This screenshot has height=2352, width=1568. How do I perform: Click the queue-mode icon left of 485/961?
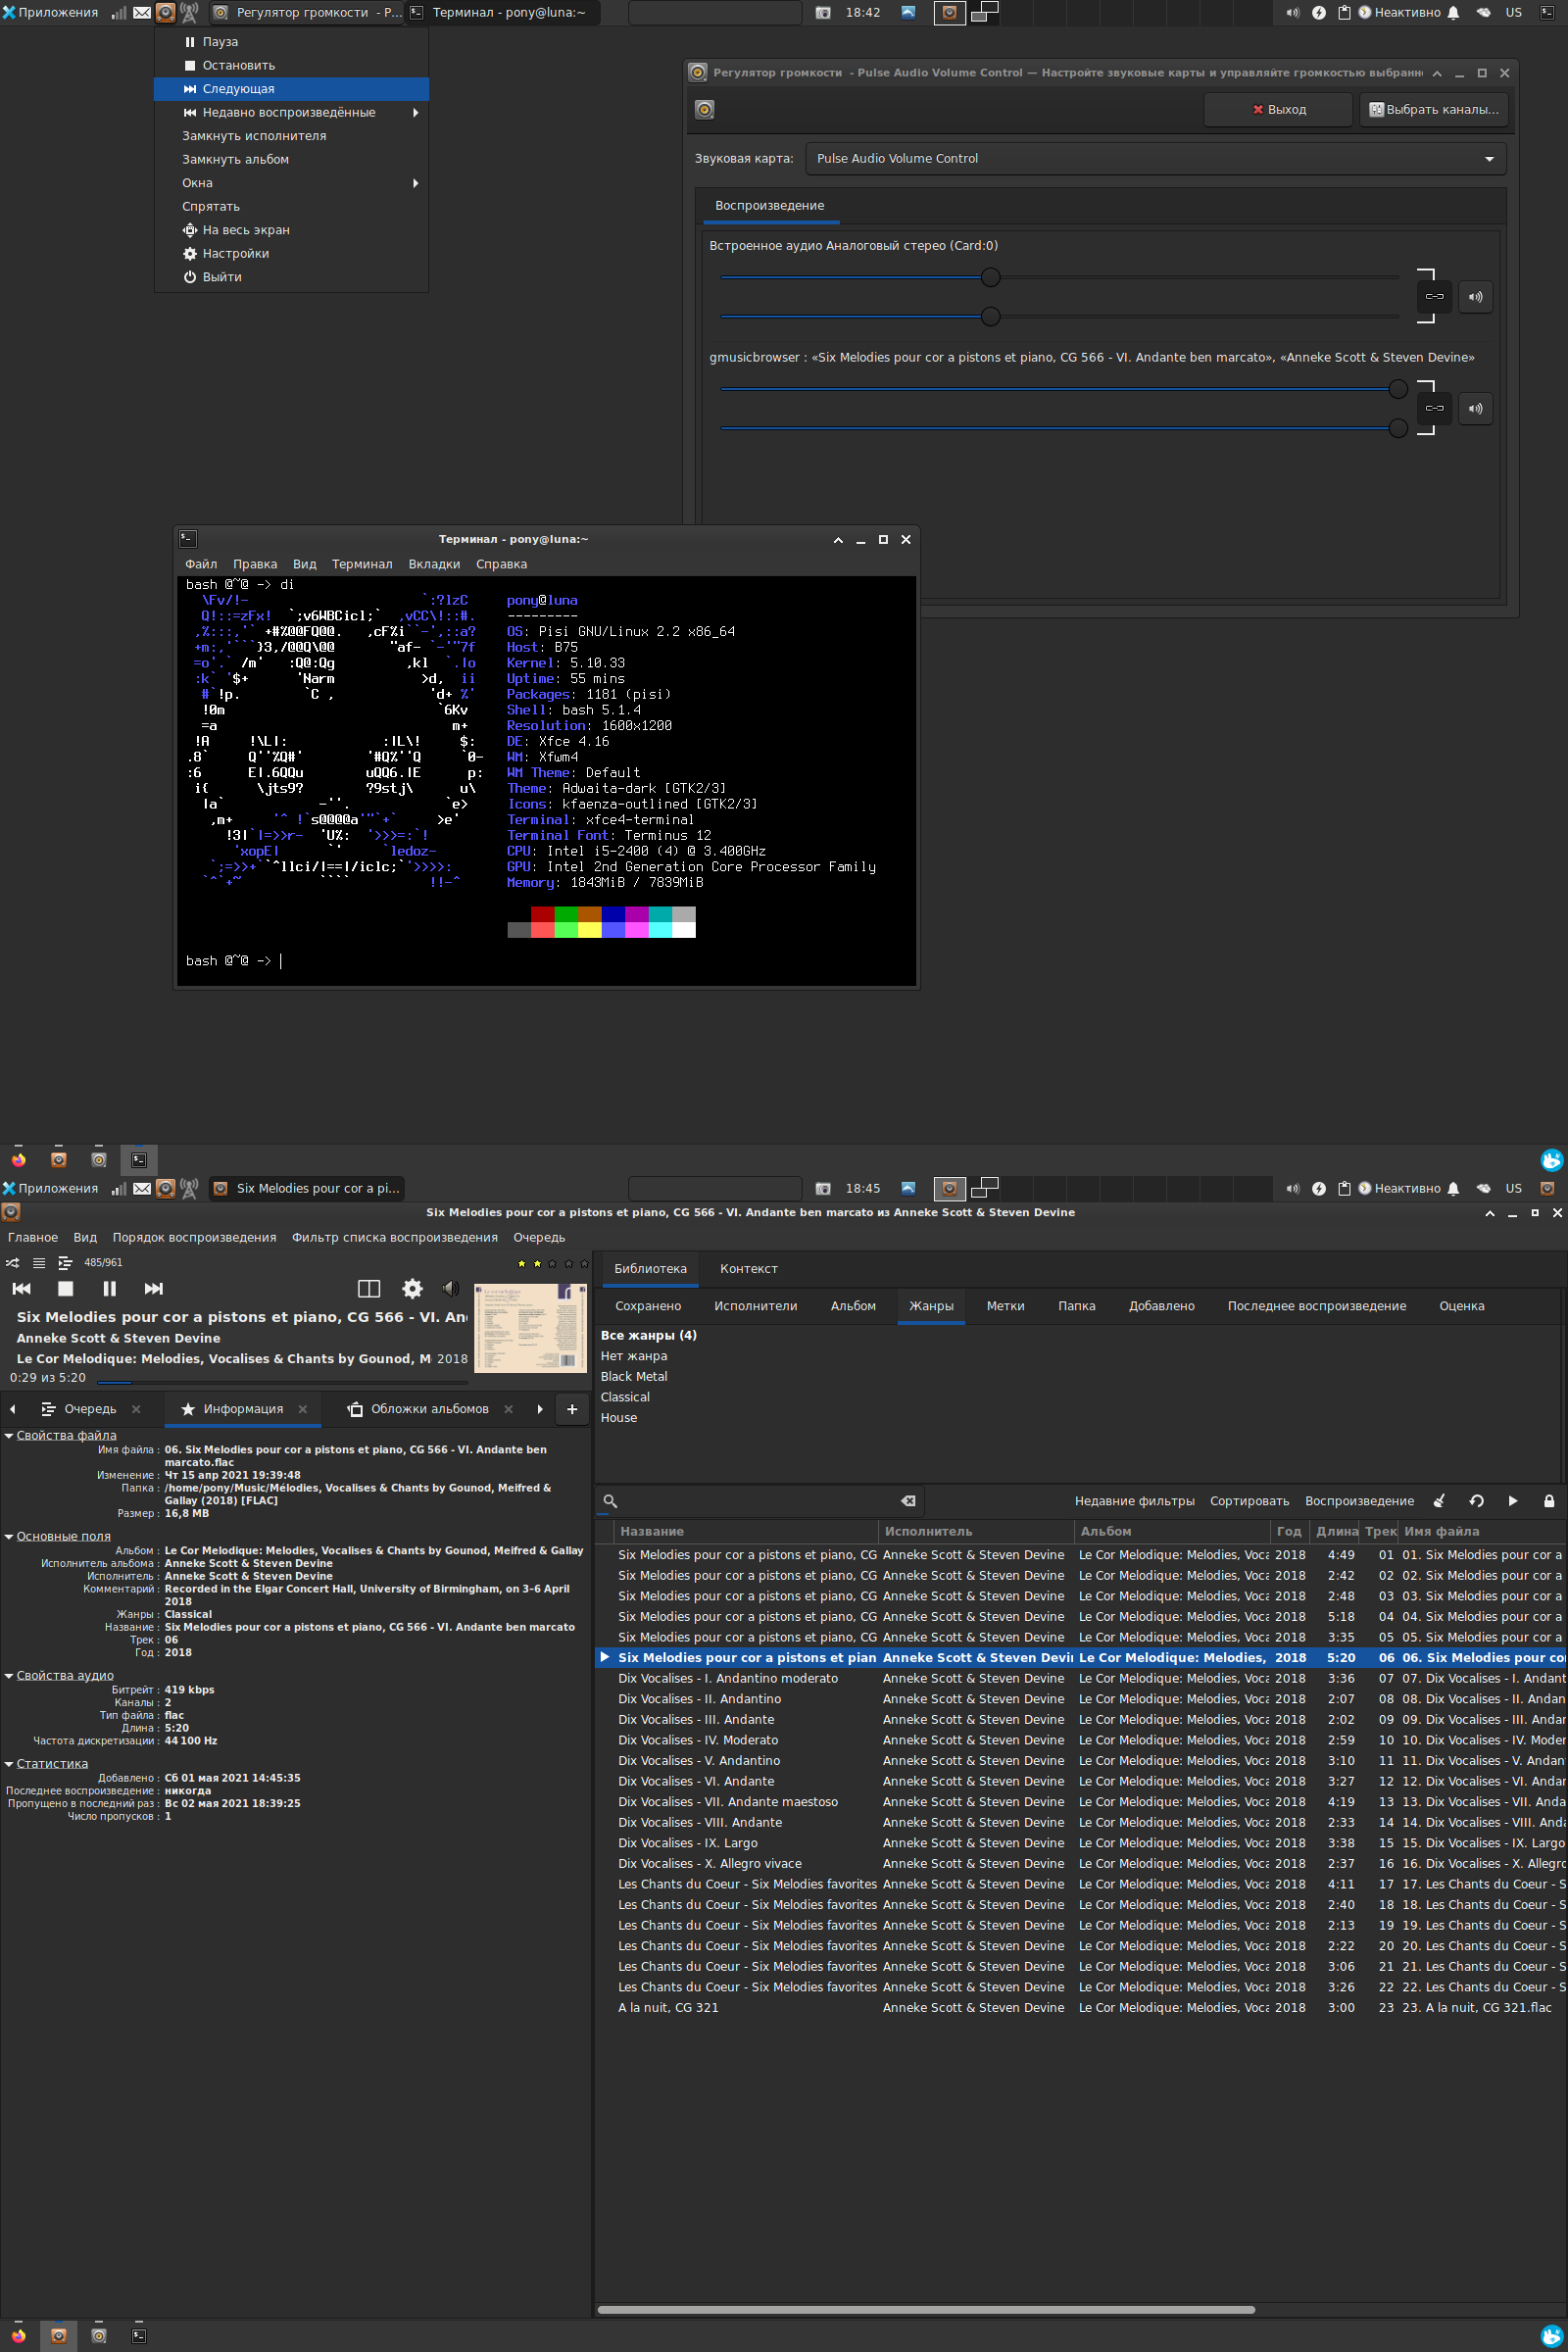point(65,1263)
